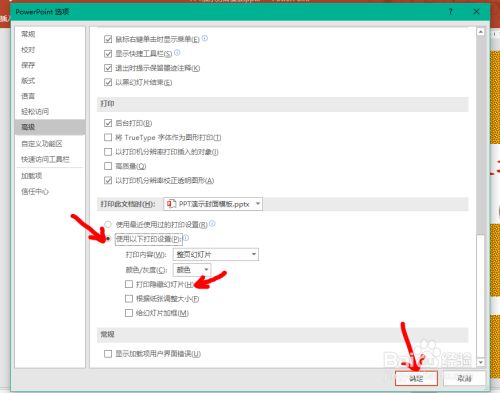Toggle 以打印机分辨率校正透明图形 checkbox
500x393 pixels.
coord(108,180)
